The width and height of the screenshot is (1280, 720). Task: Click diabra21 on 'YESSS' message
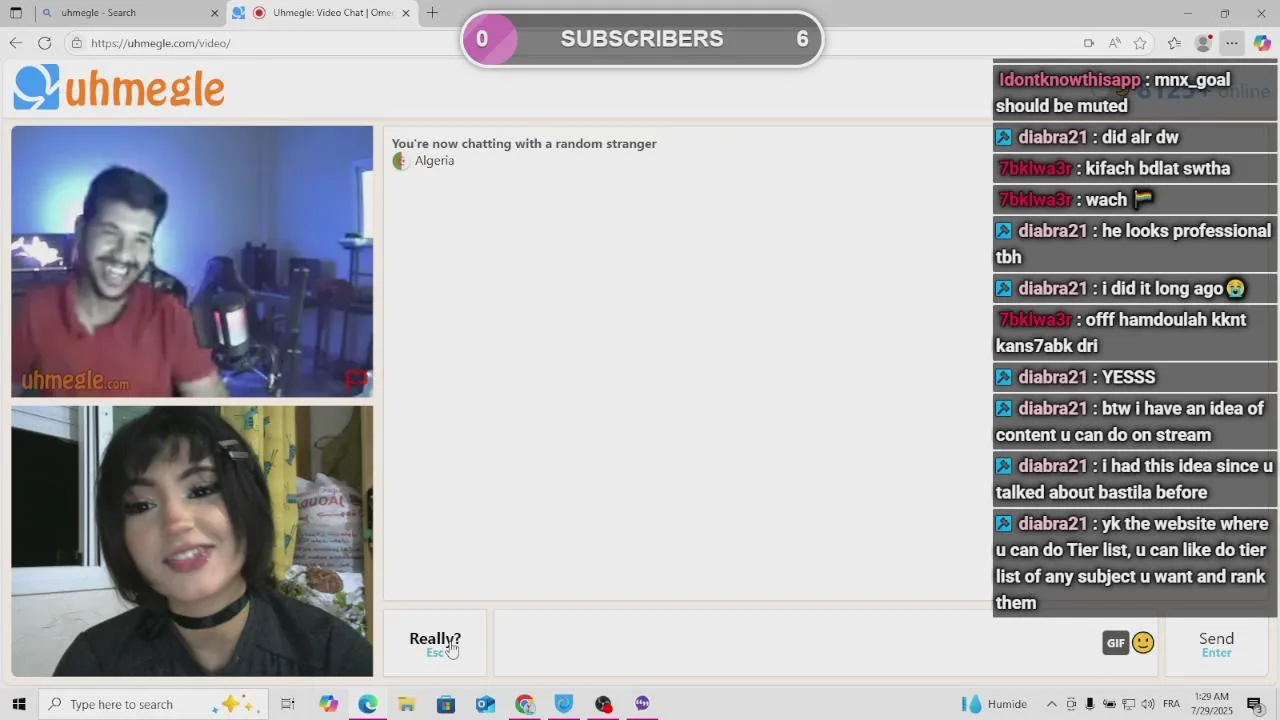point(1052,377)
